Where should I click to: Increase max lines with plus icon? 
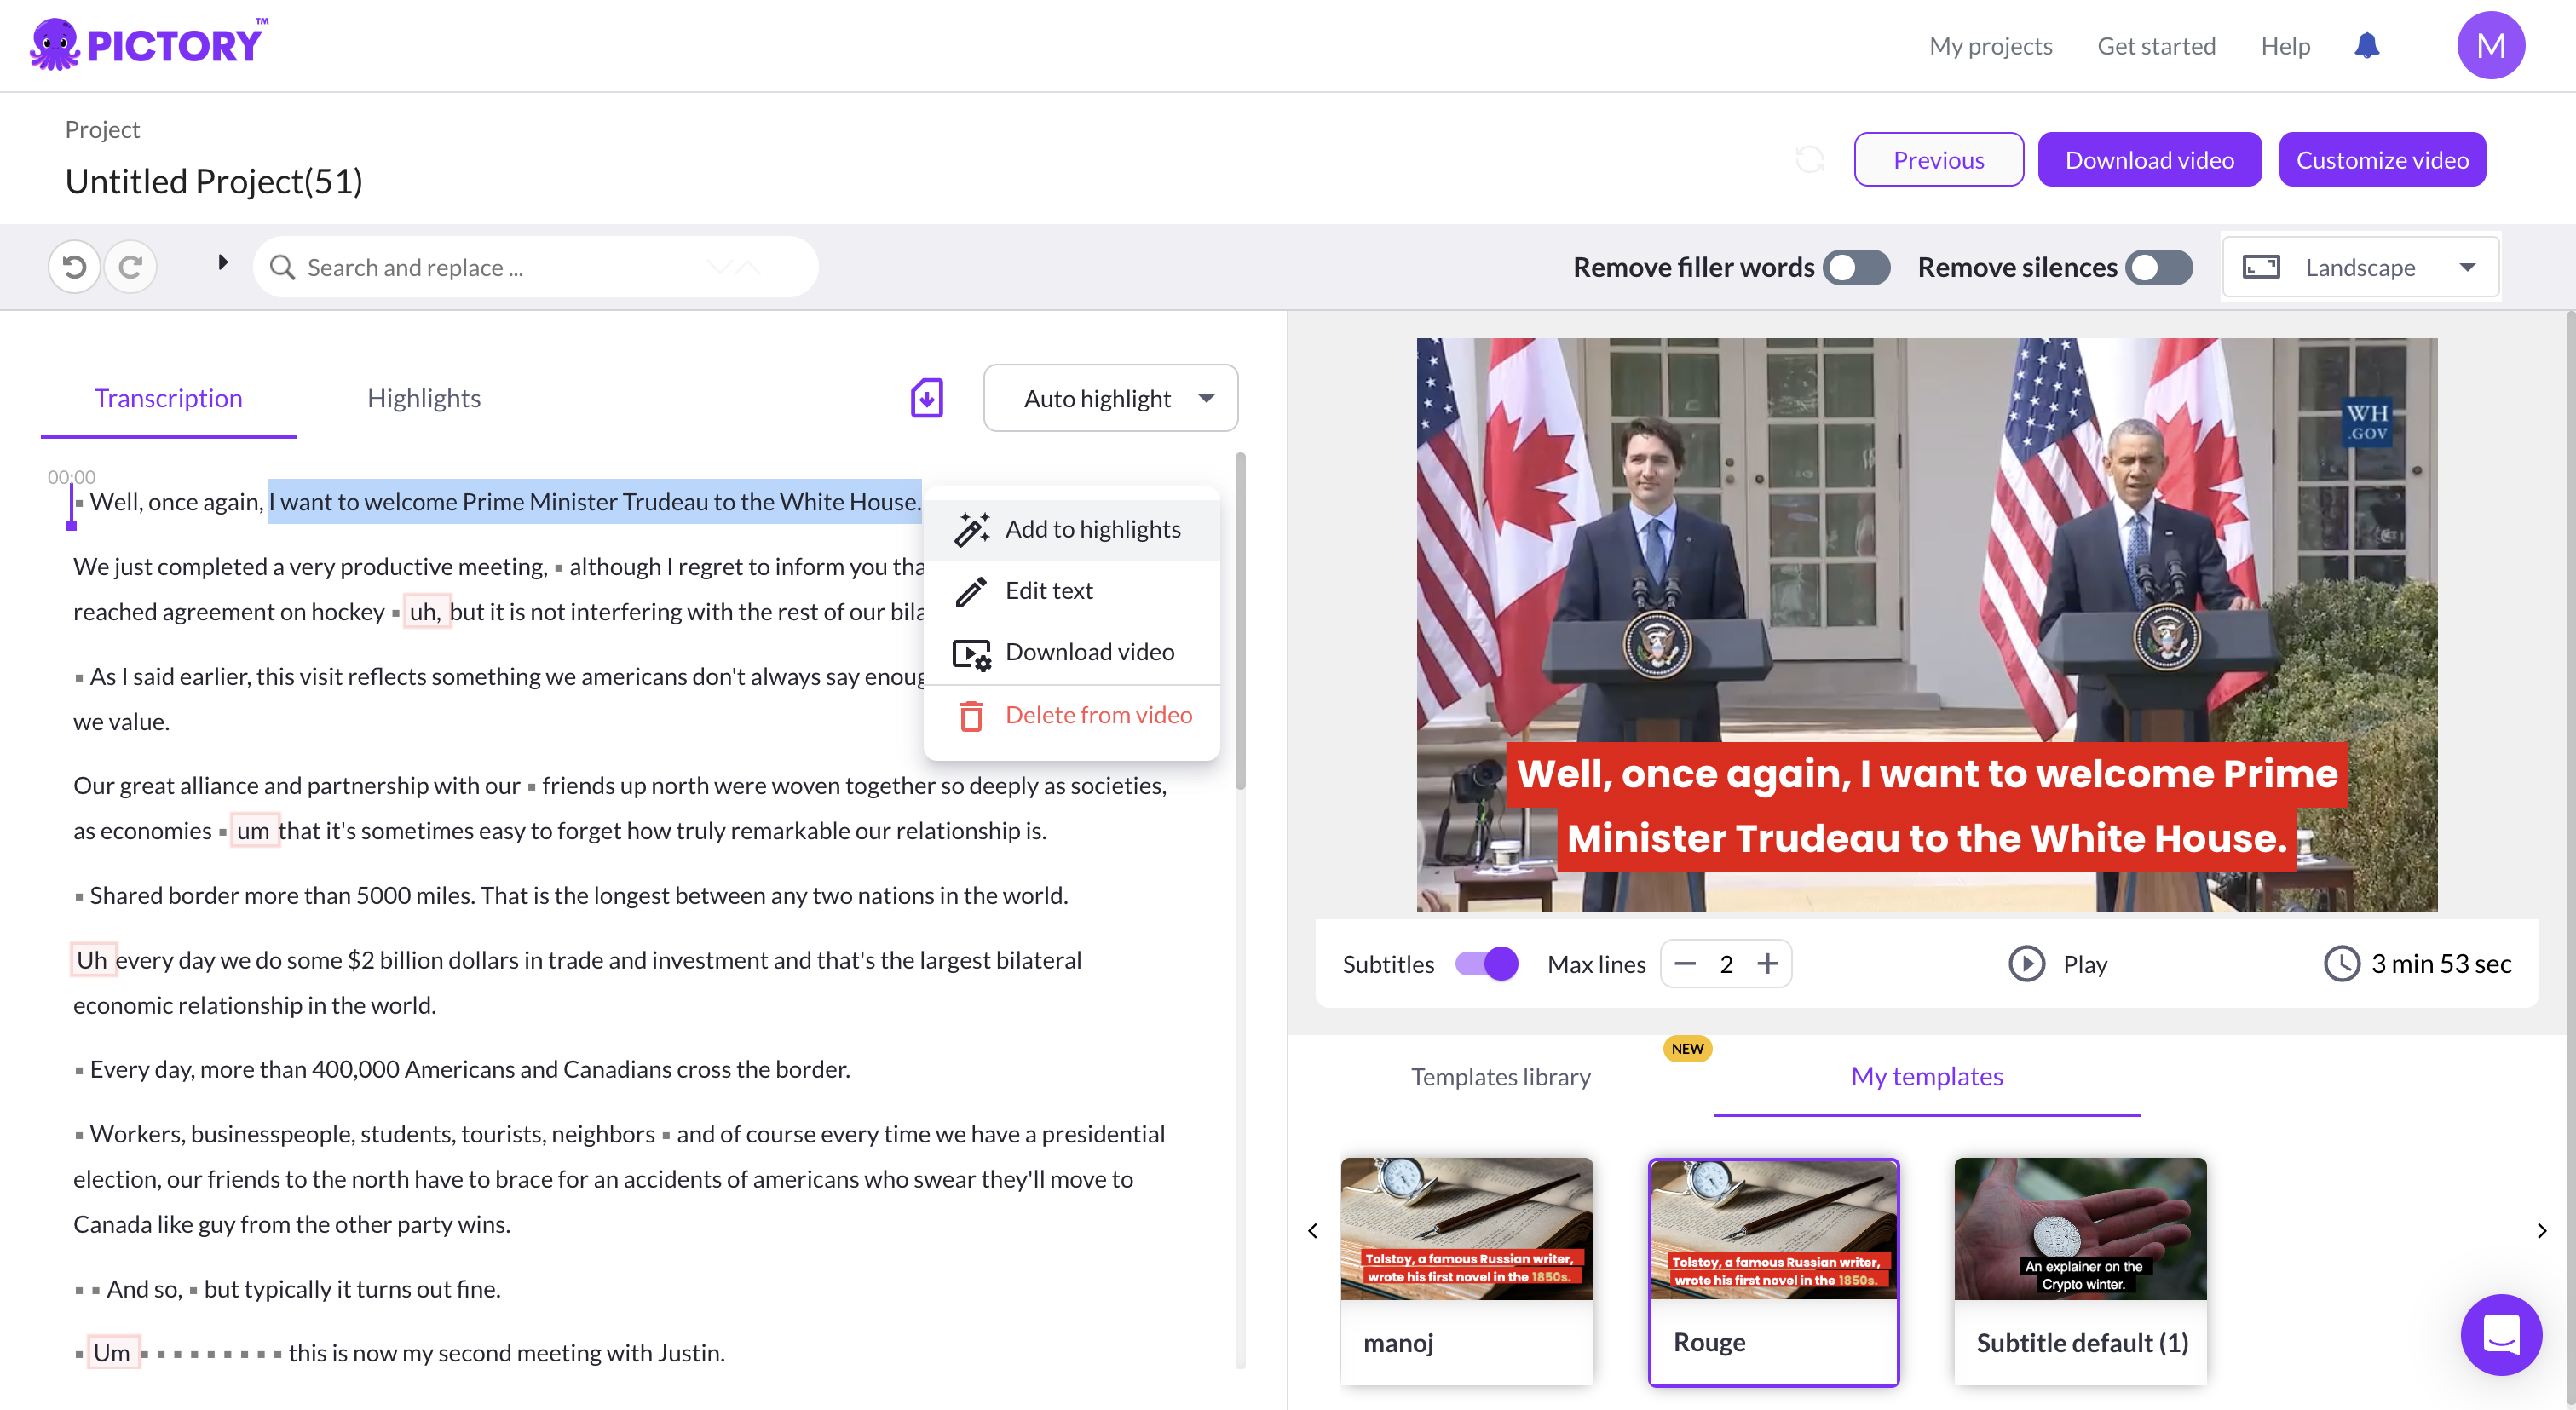tap(1768, 964)
